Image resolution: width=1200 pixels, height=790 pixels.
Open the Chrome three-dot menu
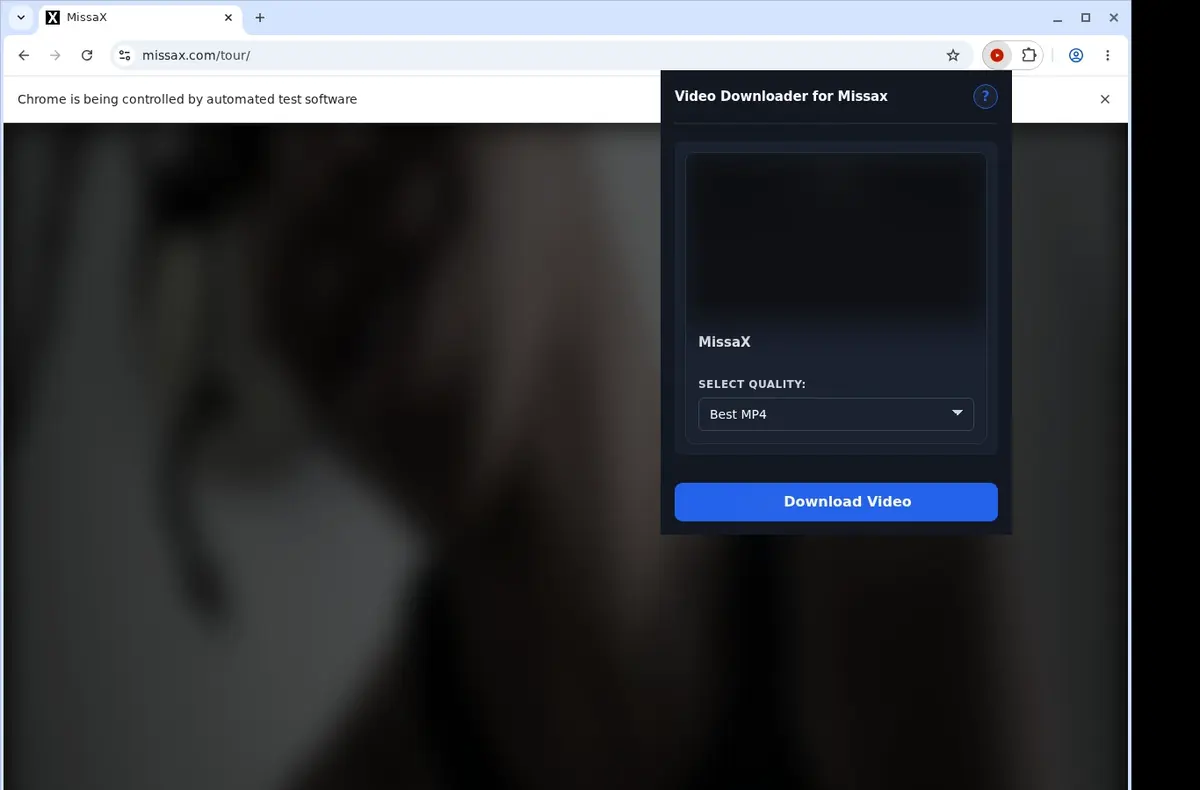pos(1107,56)
